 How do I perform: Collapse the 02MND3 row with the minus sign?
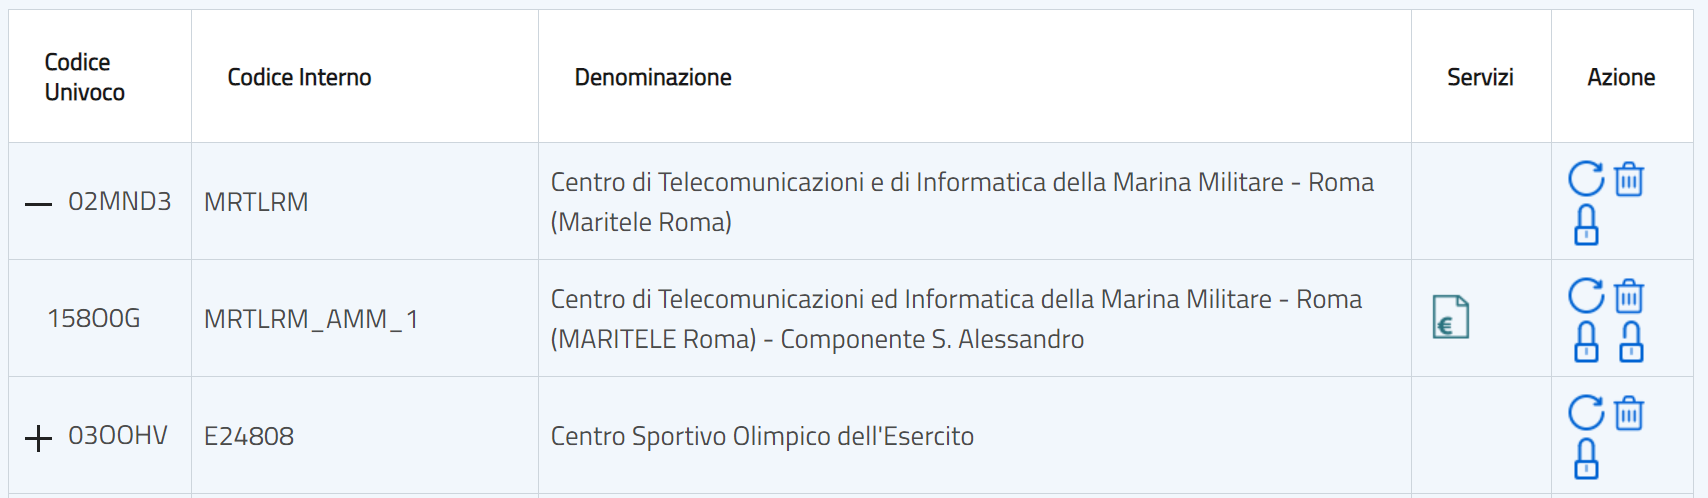(x=38, y=203)
